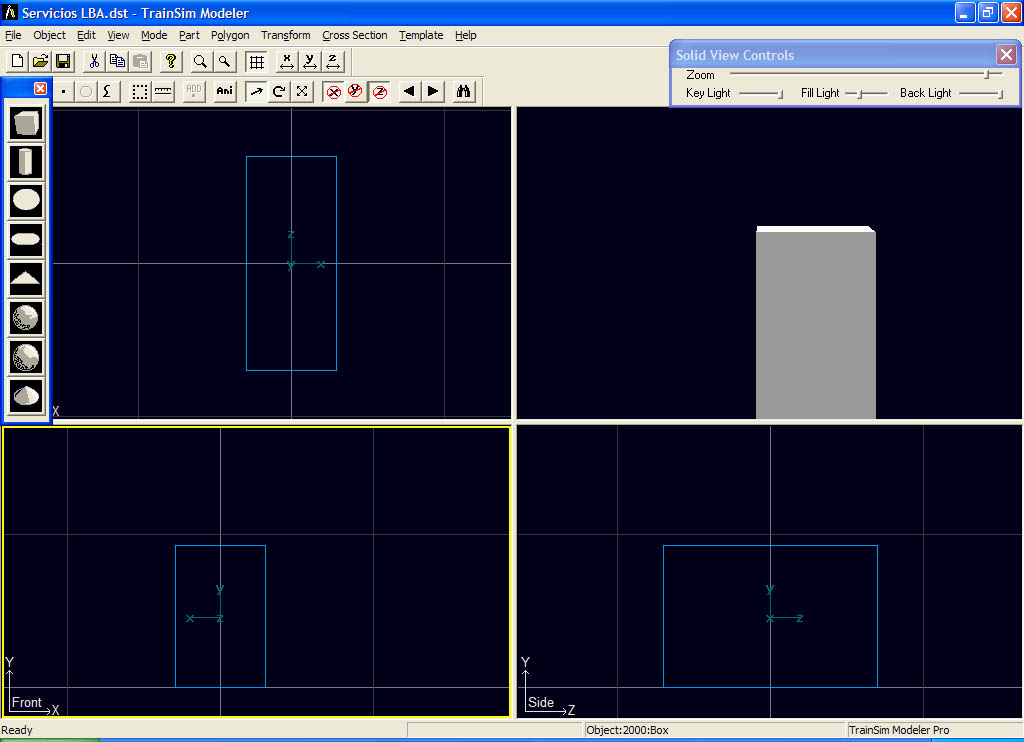Close the Solid View Controls panel

[x=1006, y=55]
